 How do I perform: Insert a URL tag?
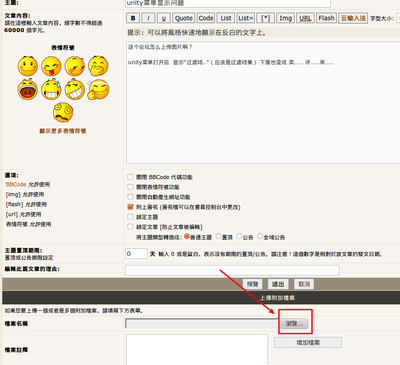(305, 18)
